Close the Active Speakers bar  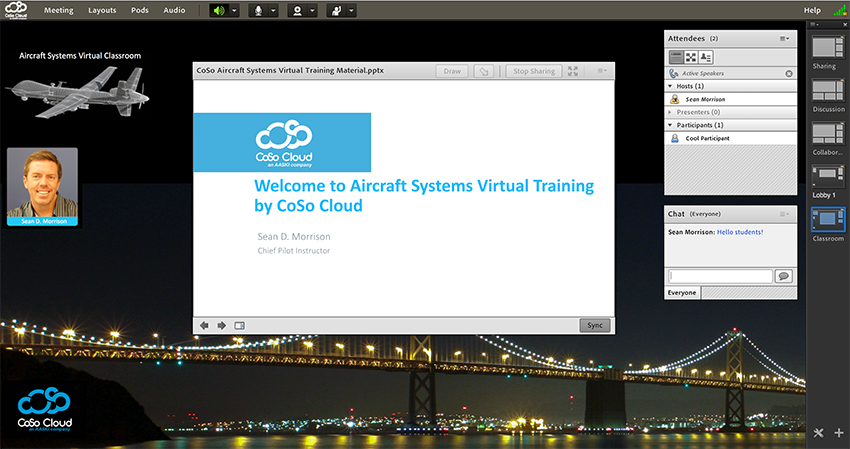coord(789,74)
